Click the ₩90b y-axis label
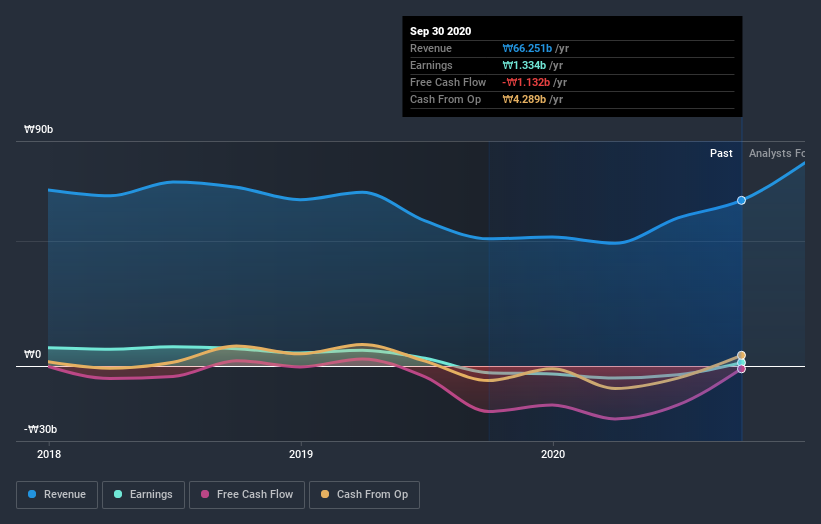Image resolution: width=821 pixels, height=524 pixels. (38, 129)
